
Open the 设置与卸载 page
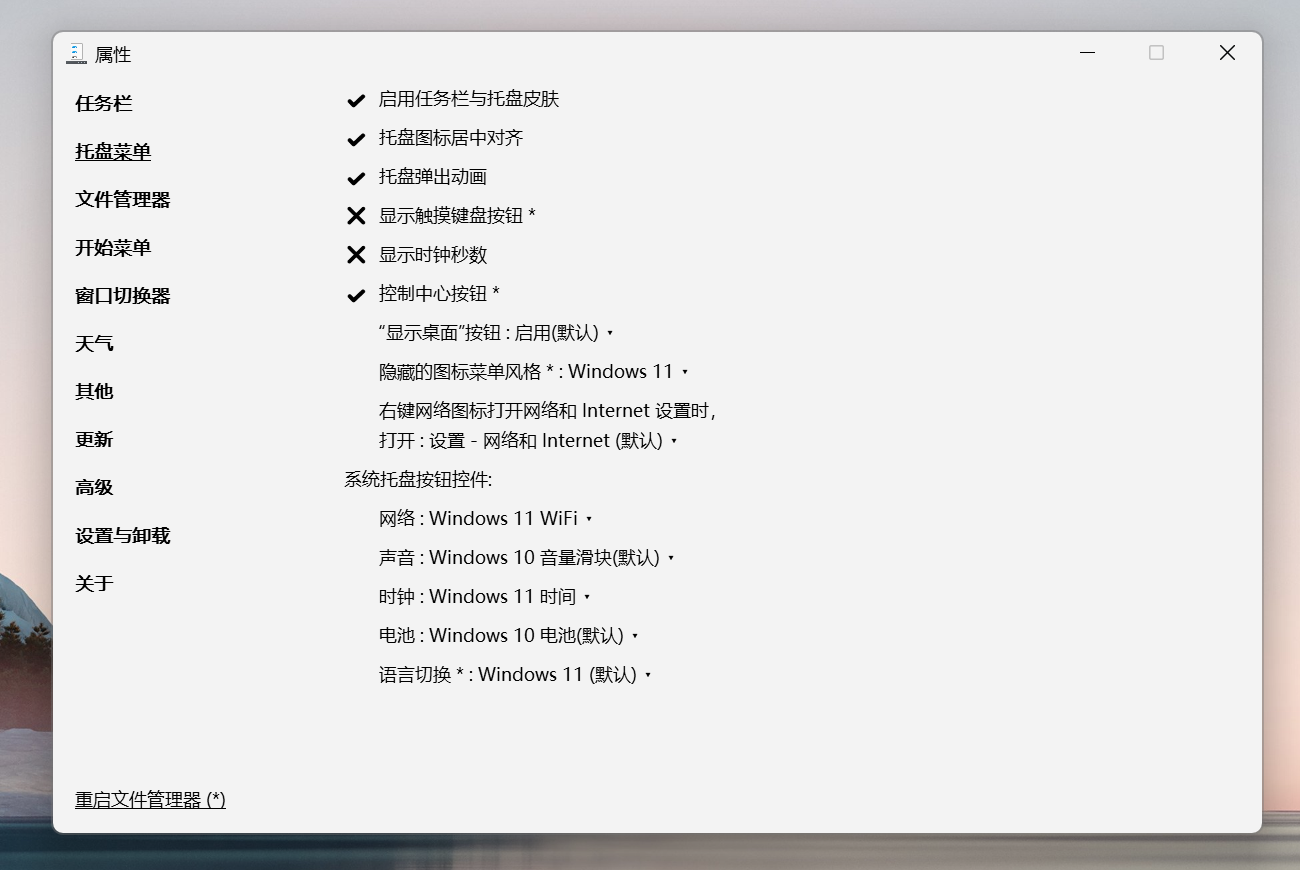click(123, 536)
